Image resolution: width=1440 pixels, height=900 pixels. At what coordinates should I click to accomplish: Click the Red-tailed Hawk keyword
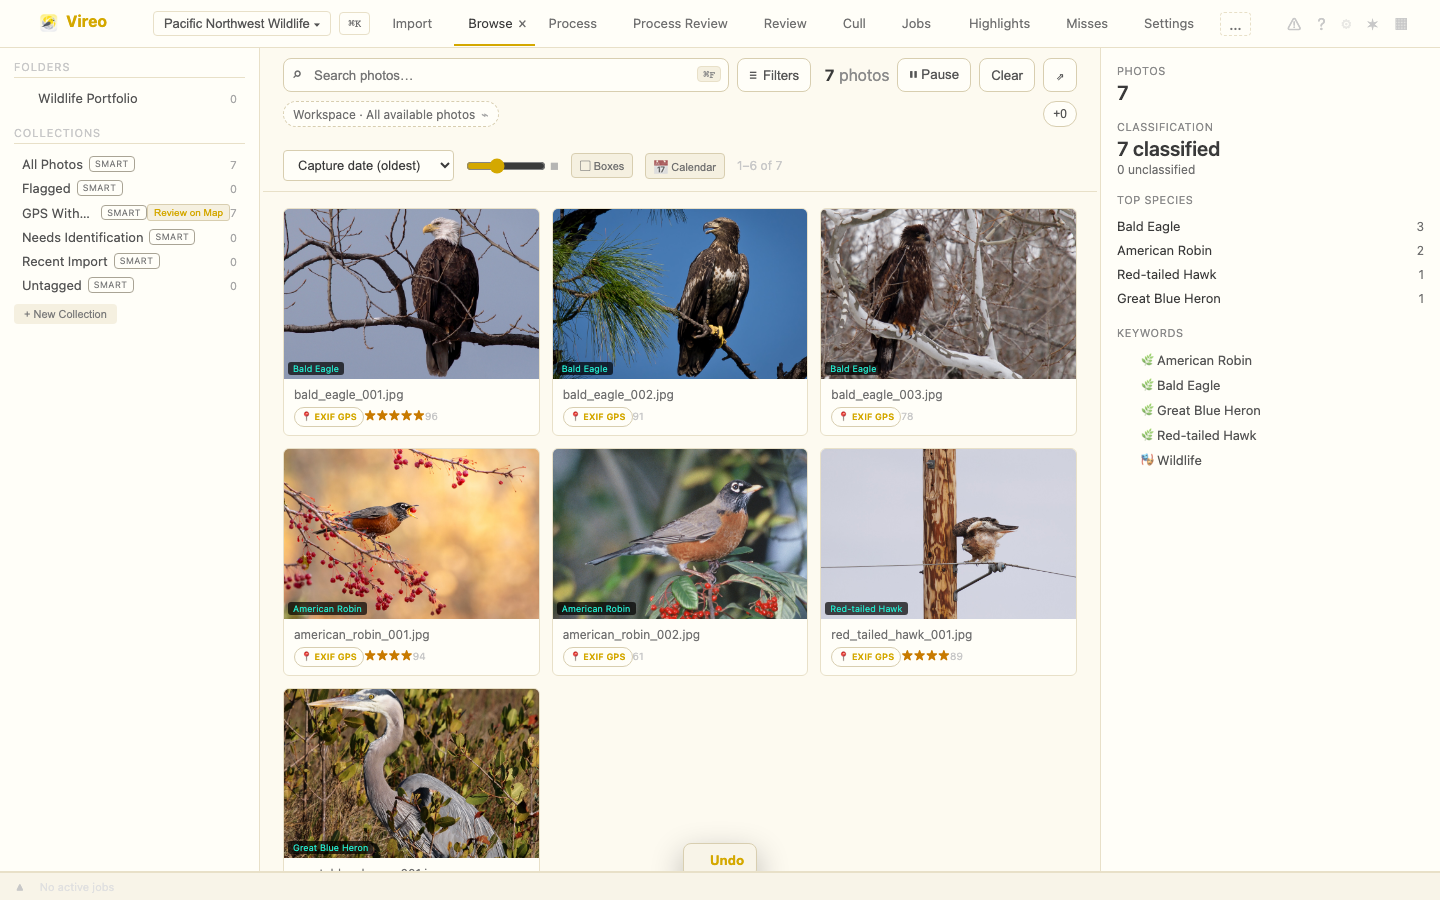coord(1206,435)
